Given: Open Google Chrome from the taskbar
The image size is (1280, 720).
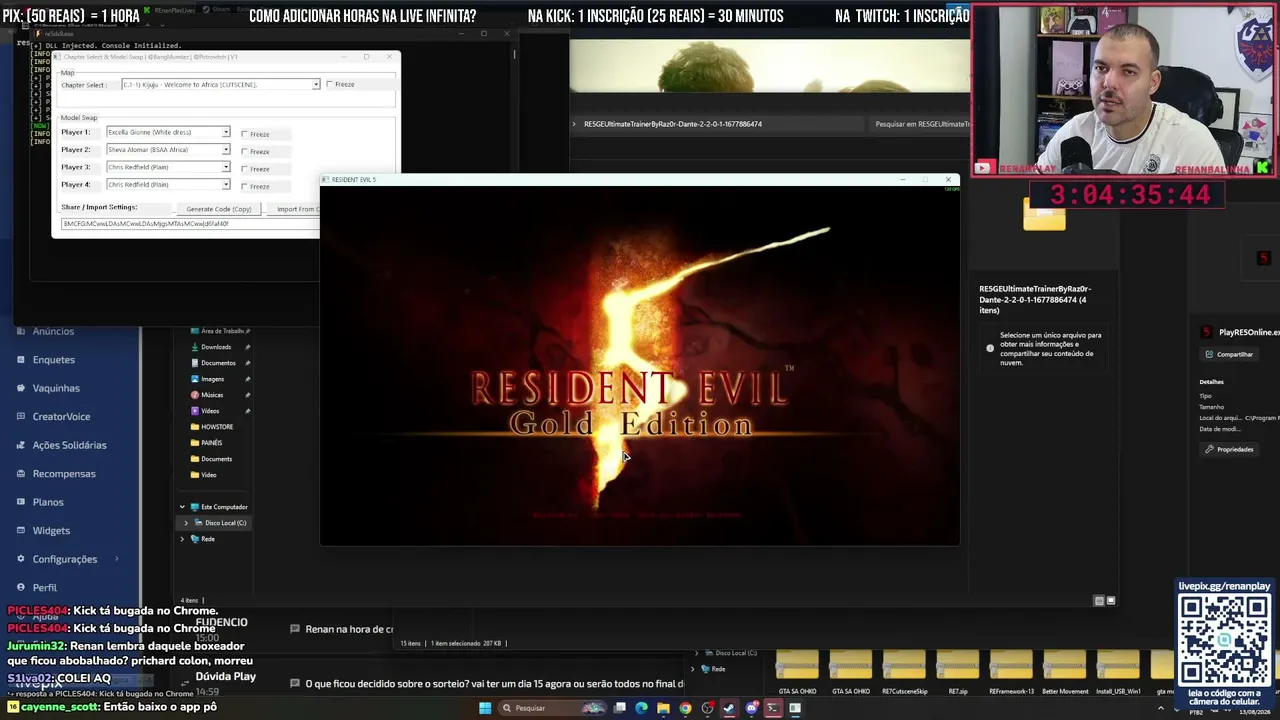Looking at the screenshot, I should (685, 708).
